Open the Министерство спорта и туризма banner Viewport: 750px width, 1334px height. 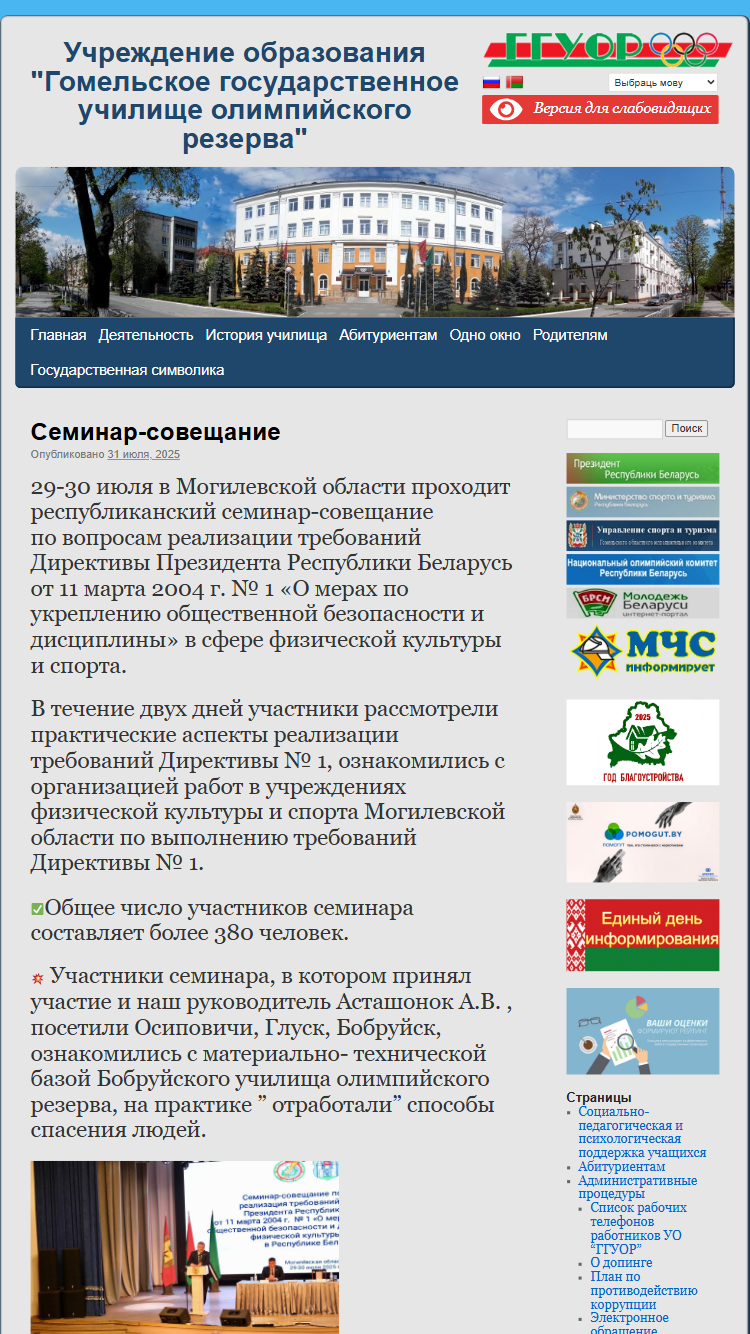coord(642,502)
